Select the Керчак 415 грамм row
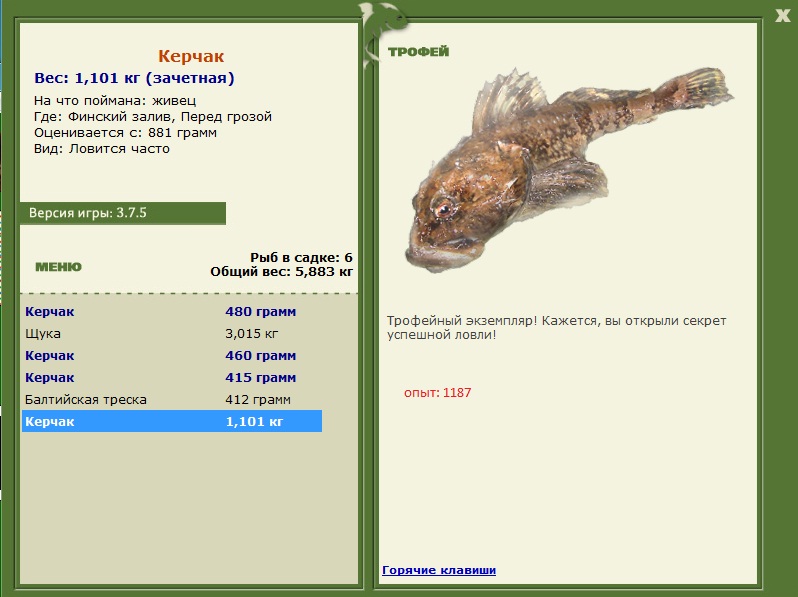The image size is (798, 597). [x=172, y=377]
